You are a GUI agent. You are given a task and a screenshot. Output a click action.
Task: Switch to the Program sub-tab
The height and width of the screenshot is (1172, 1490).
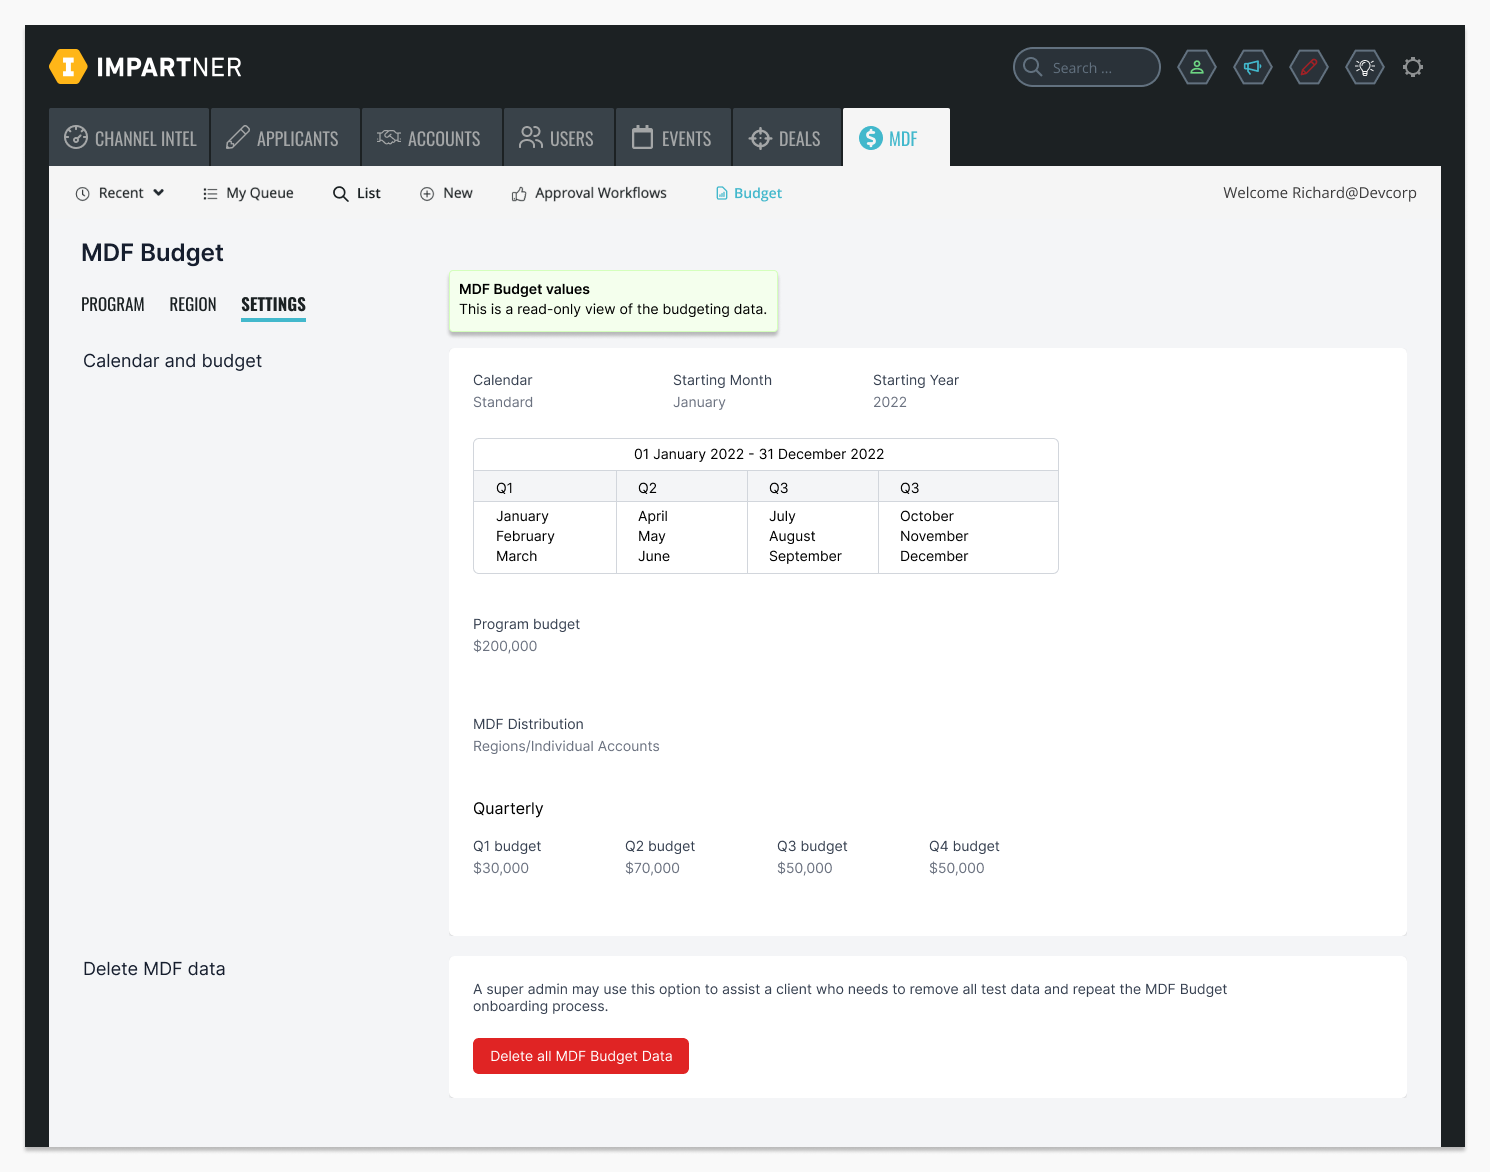tap(112, 304)
